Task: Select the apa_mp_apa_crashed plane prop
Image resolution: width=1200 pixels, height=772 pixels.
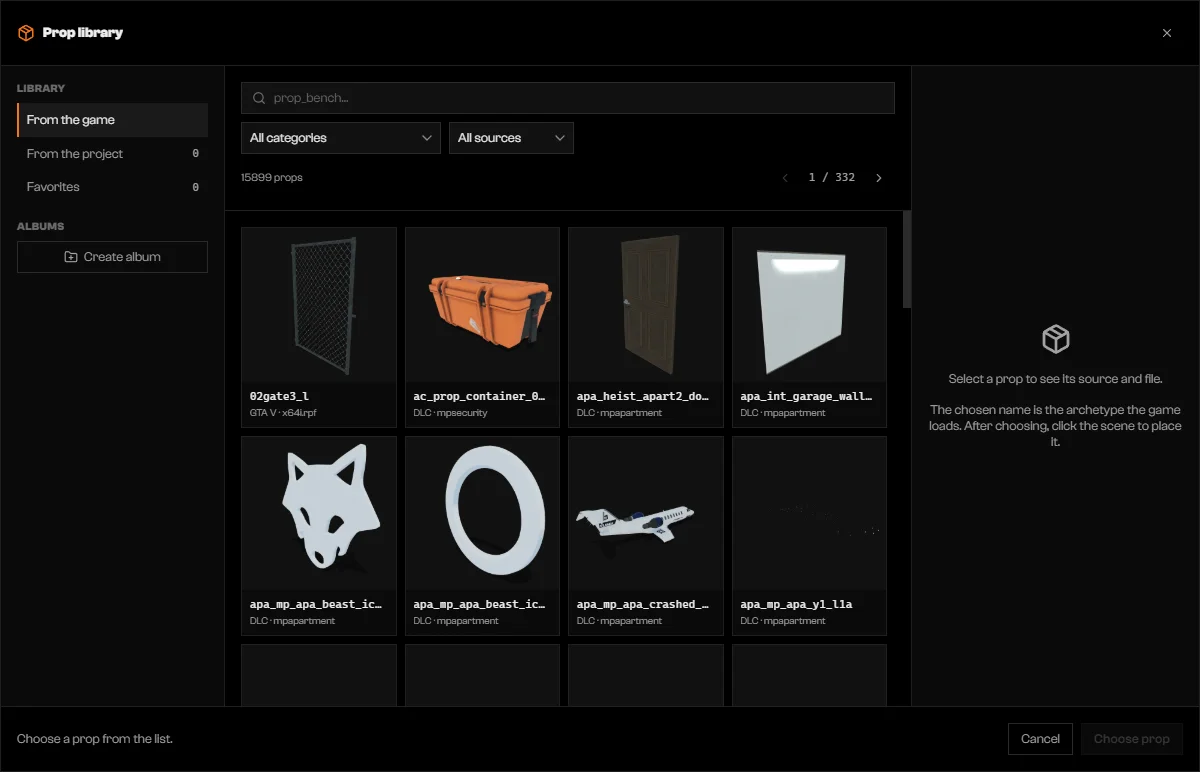Action: (646, 513)
